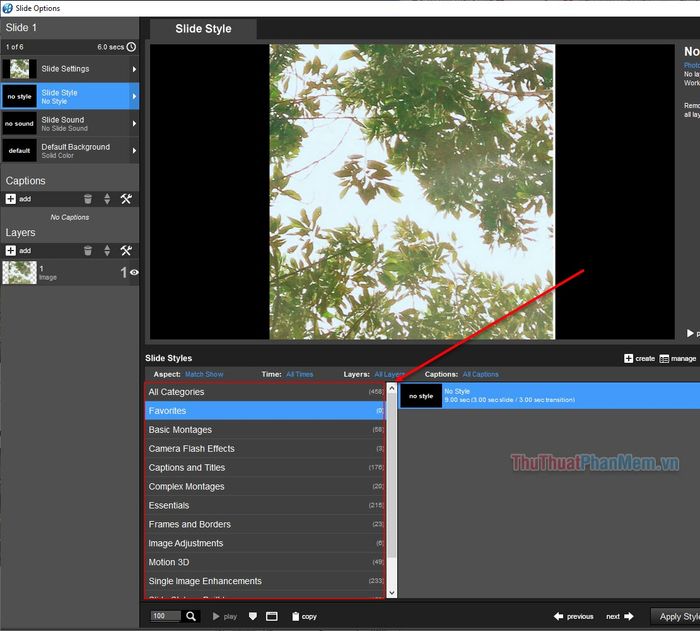Screen dimensions: 700x631
Task: Select Image Adjustments category
Action: [265, 543]
